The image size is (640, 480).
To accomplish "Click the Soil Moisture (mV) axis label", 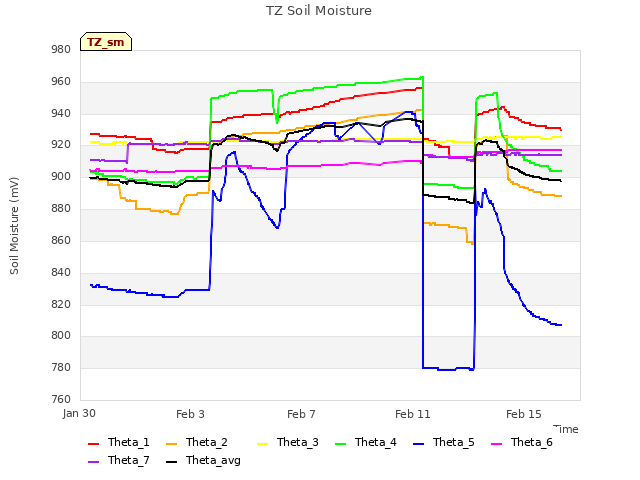I will [14, 226].
